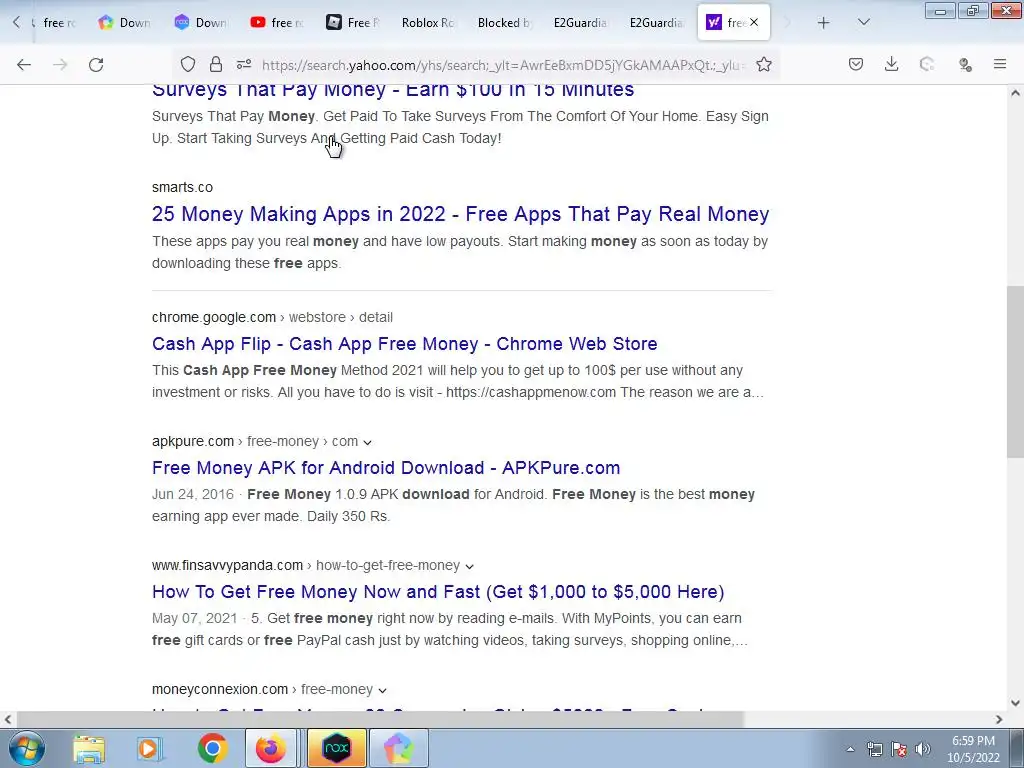Switch to the first E2Guardian tab
1024x768 pixels.
coord(580,23)
